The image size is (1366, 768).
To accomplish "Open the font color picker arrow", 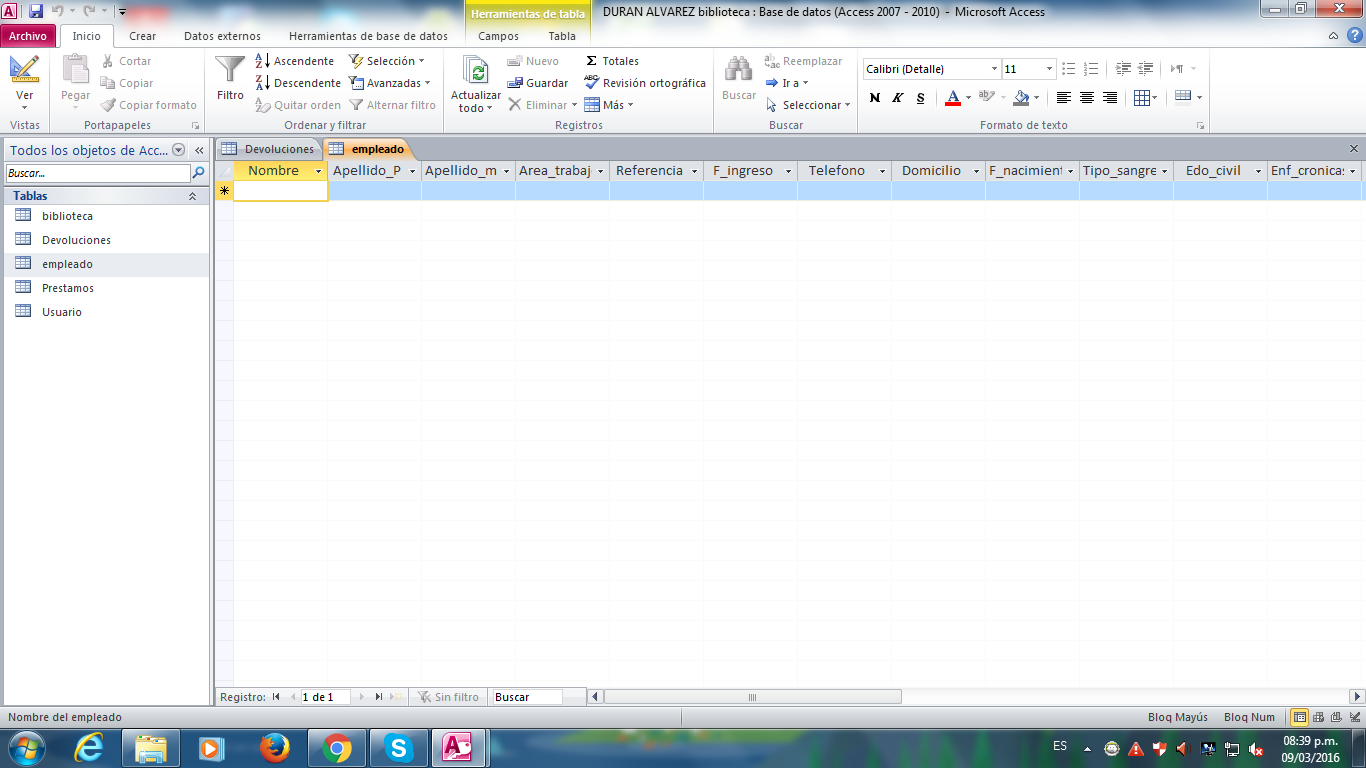I will [x=968, y=98].
